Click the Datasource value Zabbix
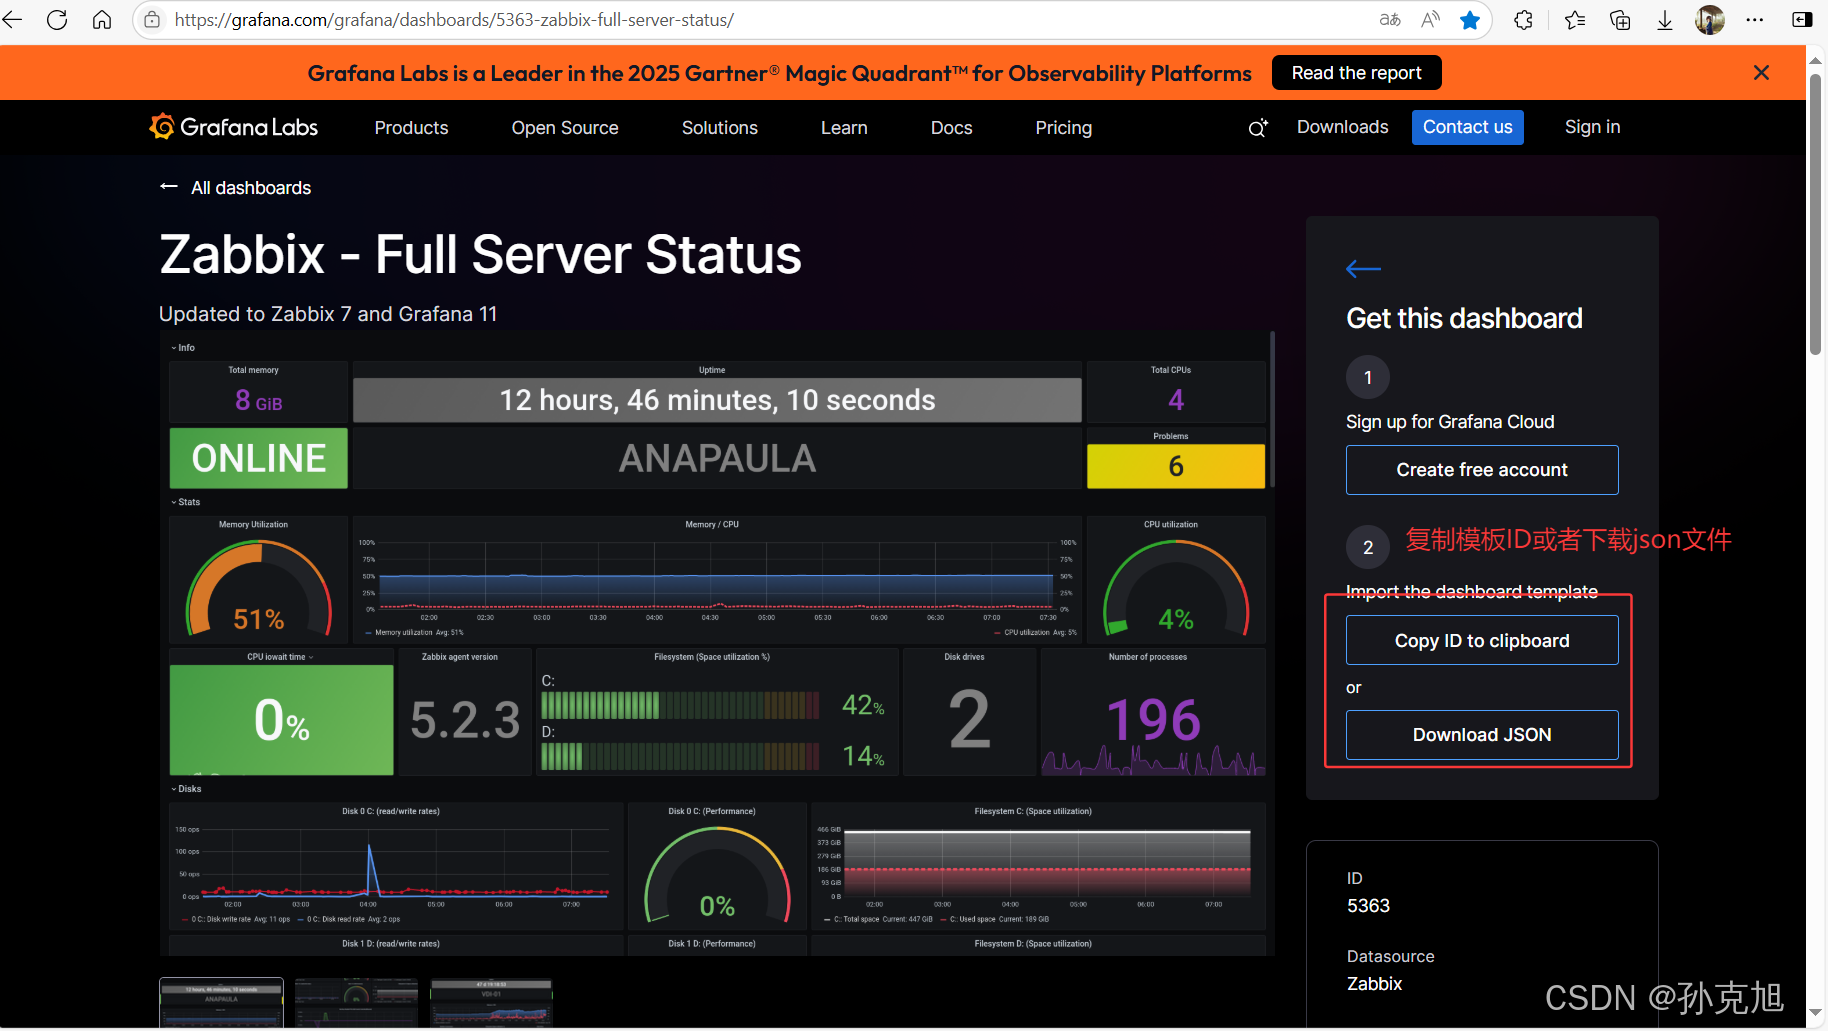Image resolution: width=1828 pixels, height=1031 pixels. (x=1374, y=984)
